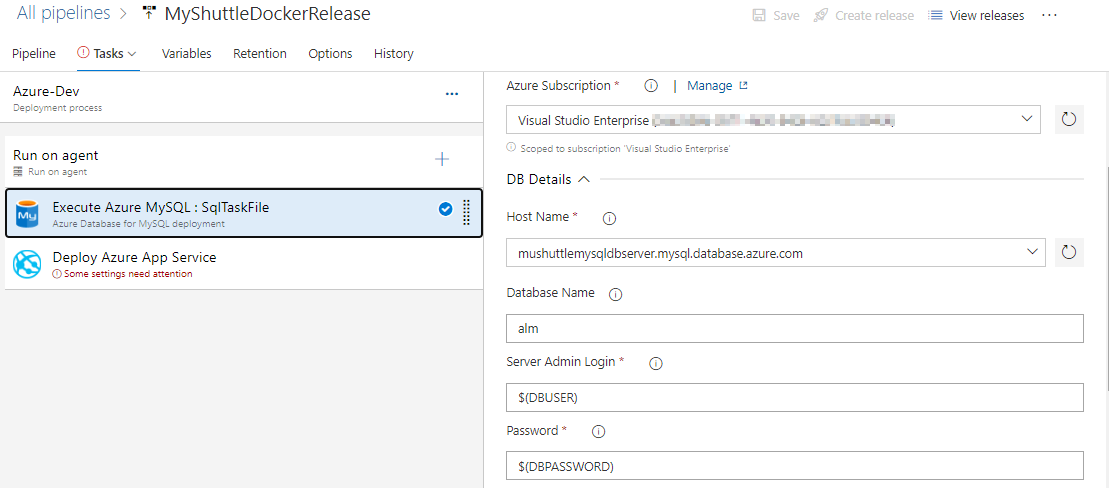Toggle the blue checkmark on MySQL task
Viewport: 1109px width, 488px height.
[x=446, y=209]
